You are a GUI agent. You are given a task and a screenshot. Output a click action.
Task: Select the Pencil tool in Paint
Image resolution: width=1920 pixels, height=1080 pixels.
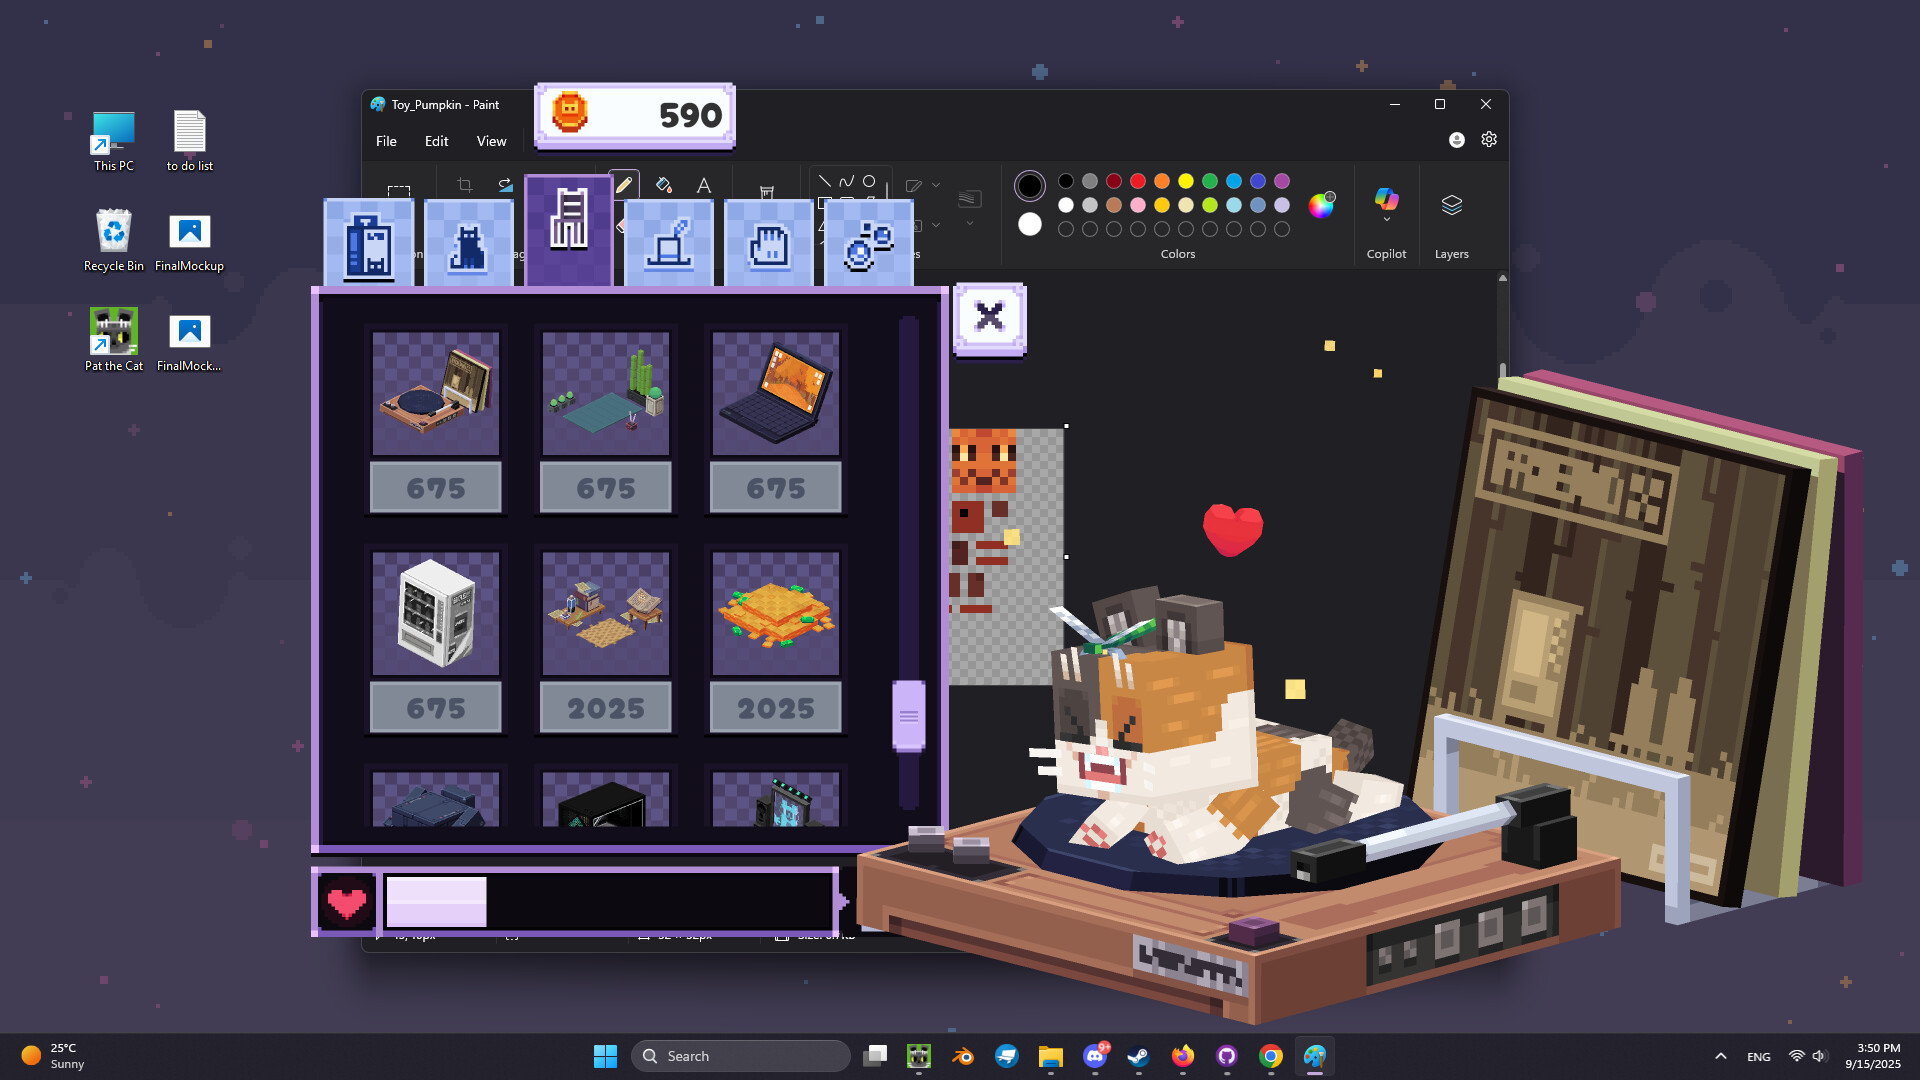pos(623,184)
